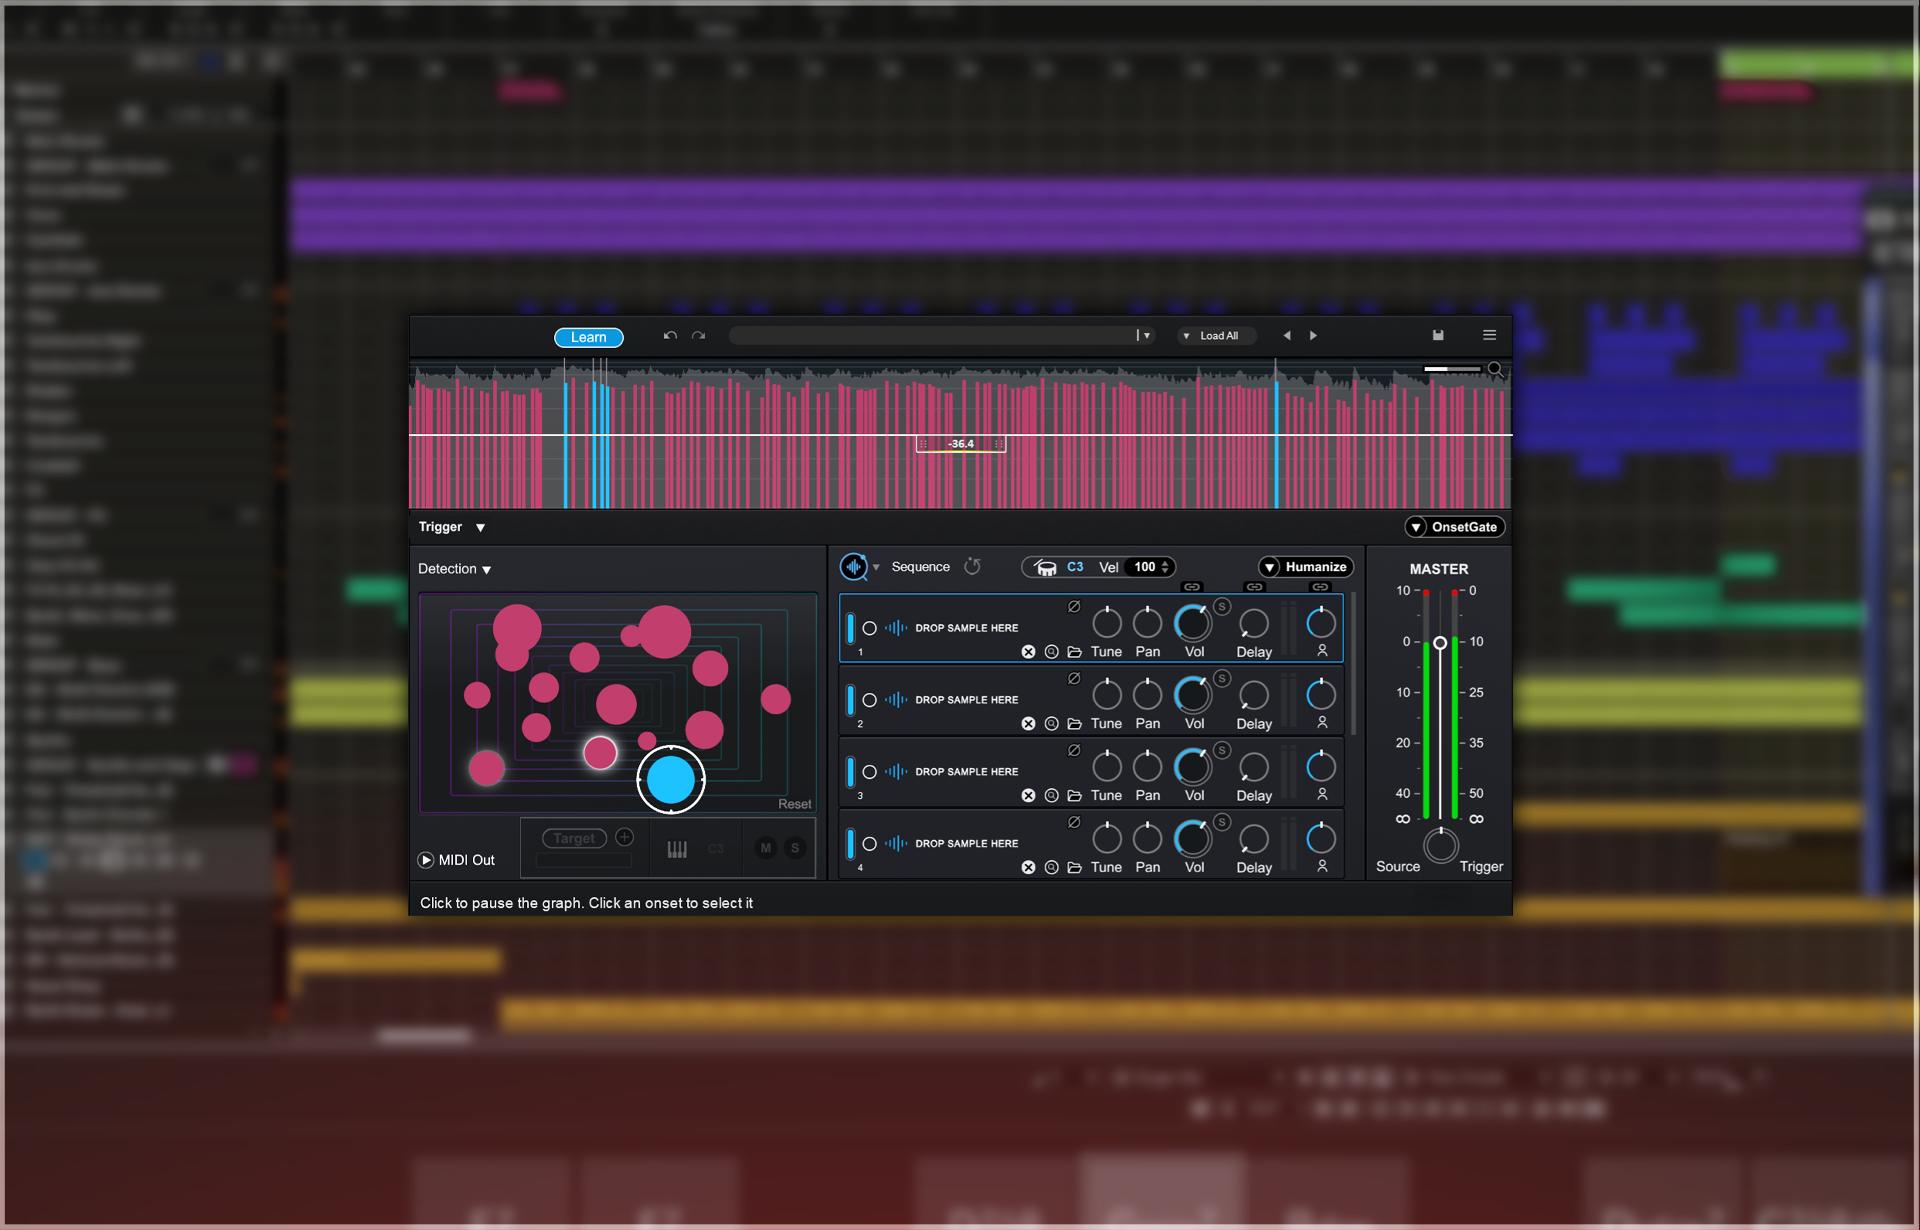Open the folder browse icon for slot 3
The width and height of the screenshot is (1920, 1230).
[x=1074, y=796]
